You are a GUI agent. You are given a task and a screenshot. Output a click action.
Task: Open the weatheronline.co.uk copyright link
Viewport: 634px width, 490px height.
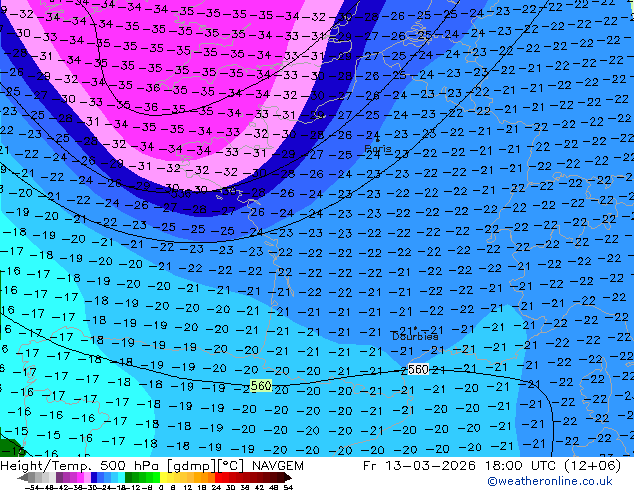click(x=550, y=481)
